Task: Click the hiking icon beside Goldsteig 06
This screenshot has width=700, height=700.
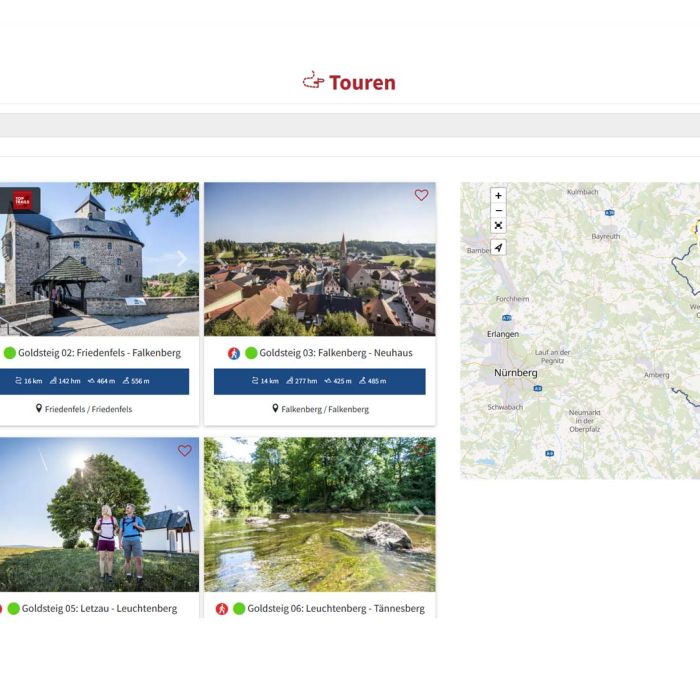Action: 222,608
